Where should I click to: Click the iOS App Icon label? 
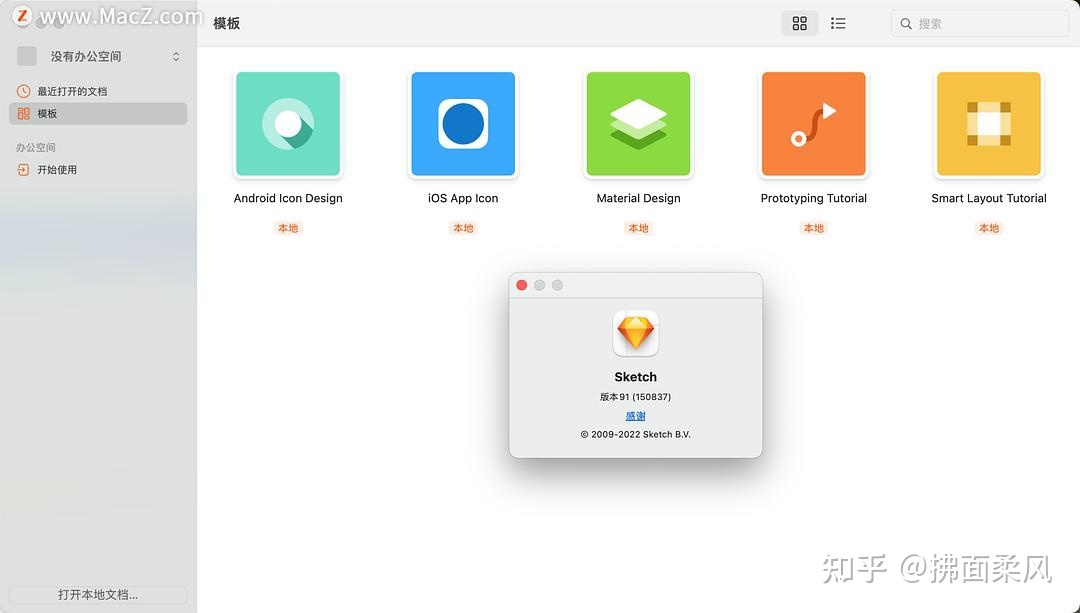(463, 198)
